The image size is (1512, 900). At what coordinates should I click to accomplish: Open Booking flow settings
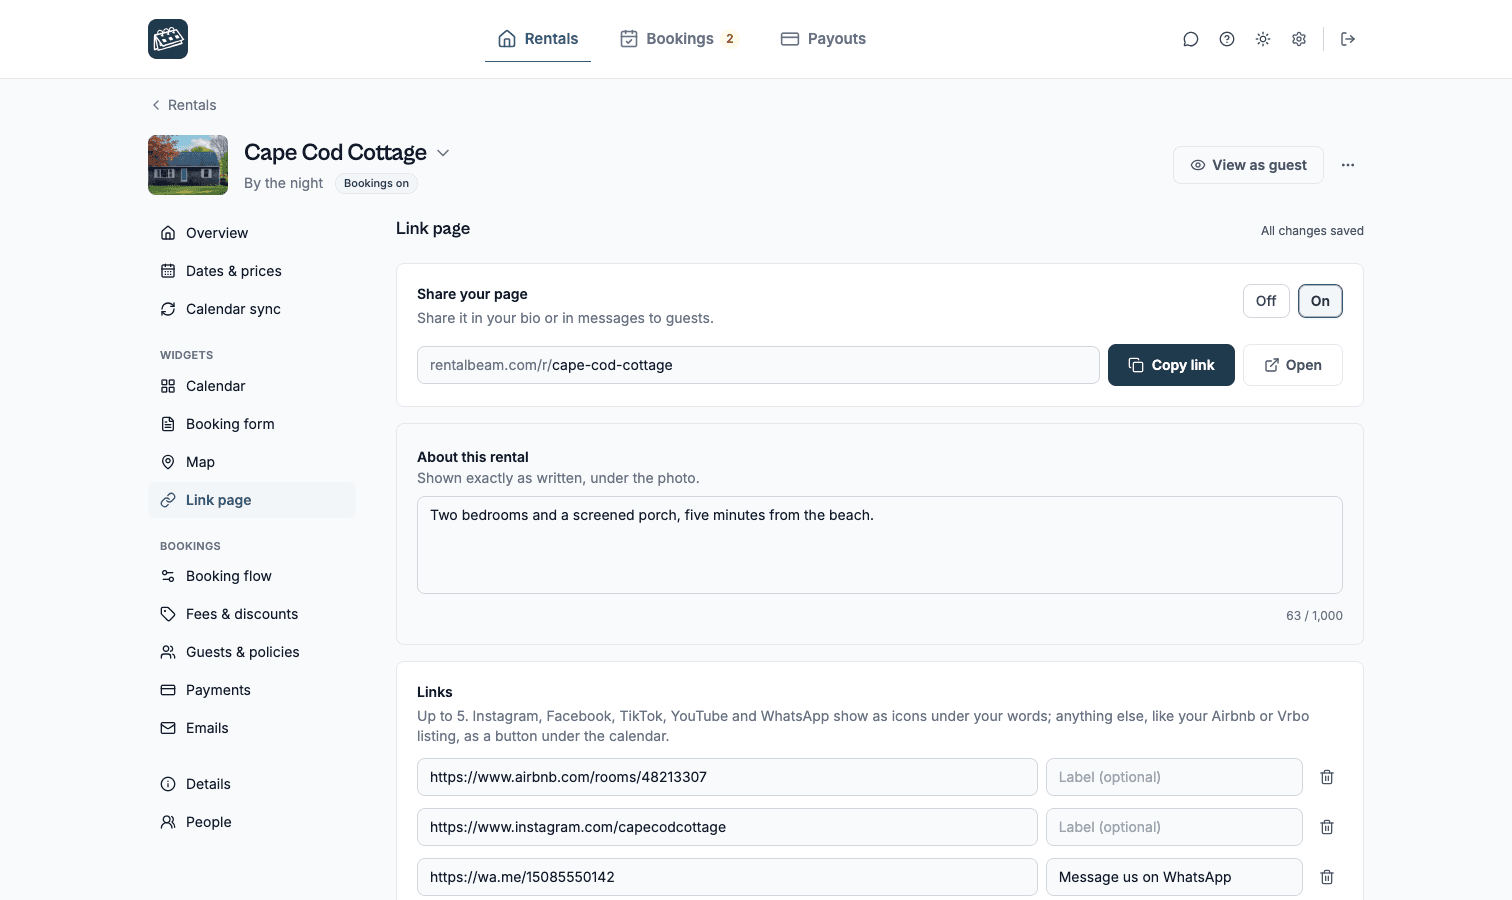click(x=252, y=576)
